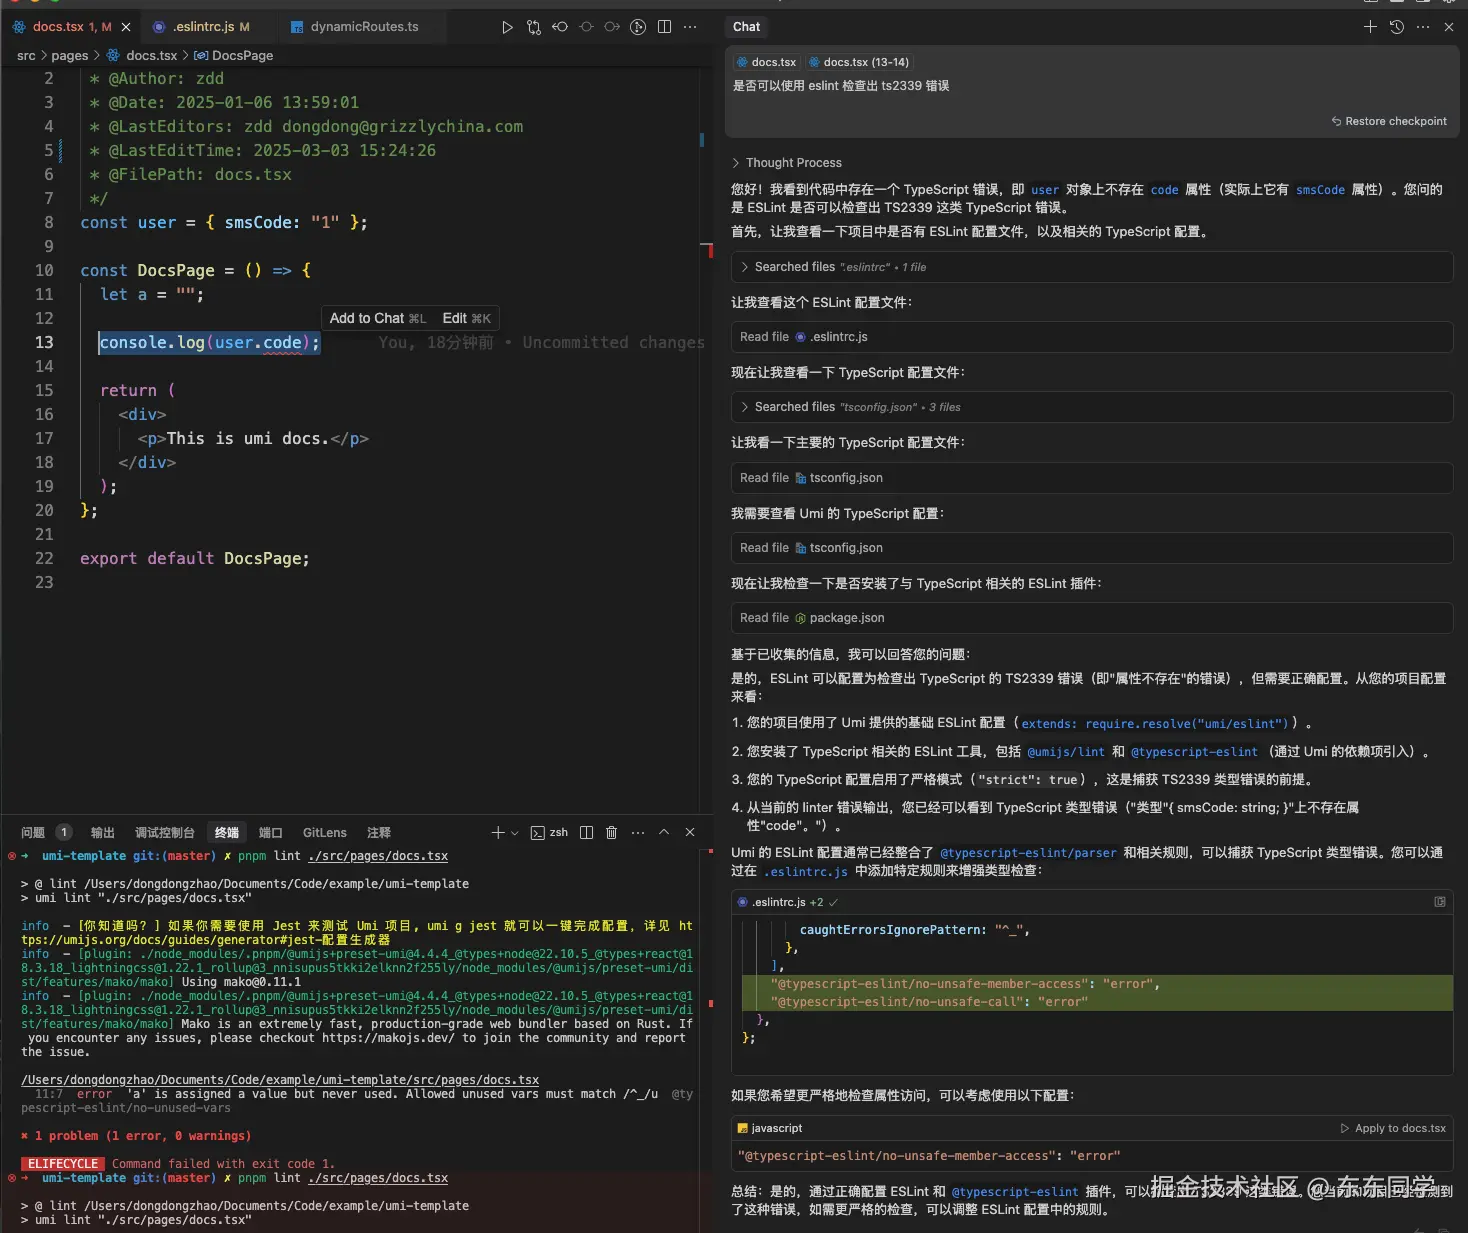Accept .eslintrc.js changes checkmark icon
Image resolution: width=1468 pixels, height=1233 pixels.
point(834,902)
